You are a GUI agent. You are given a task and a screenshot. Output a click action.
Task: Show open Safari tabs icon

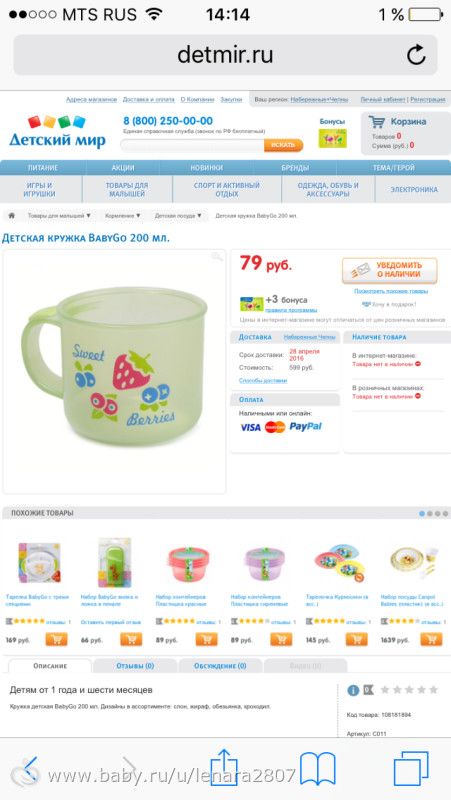411,768
